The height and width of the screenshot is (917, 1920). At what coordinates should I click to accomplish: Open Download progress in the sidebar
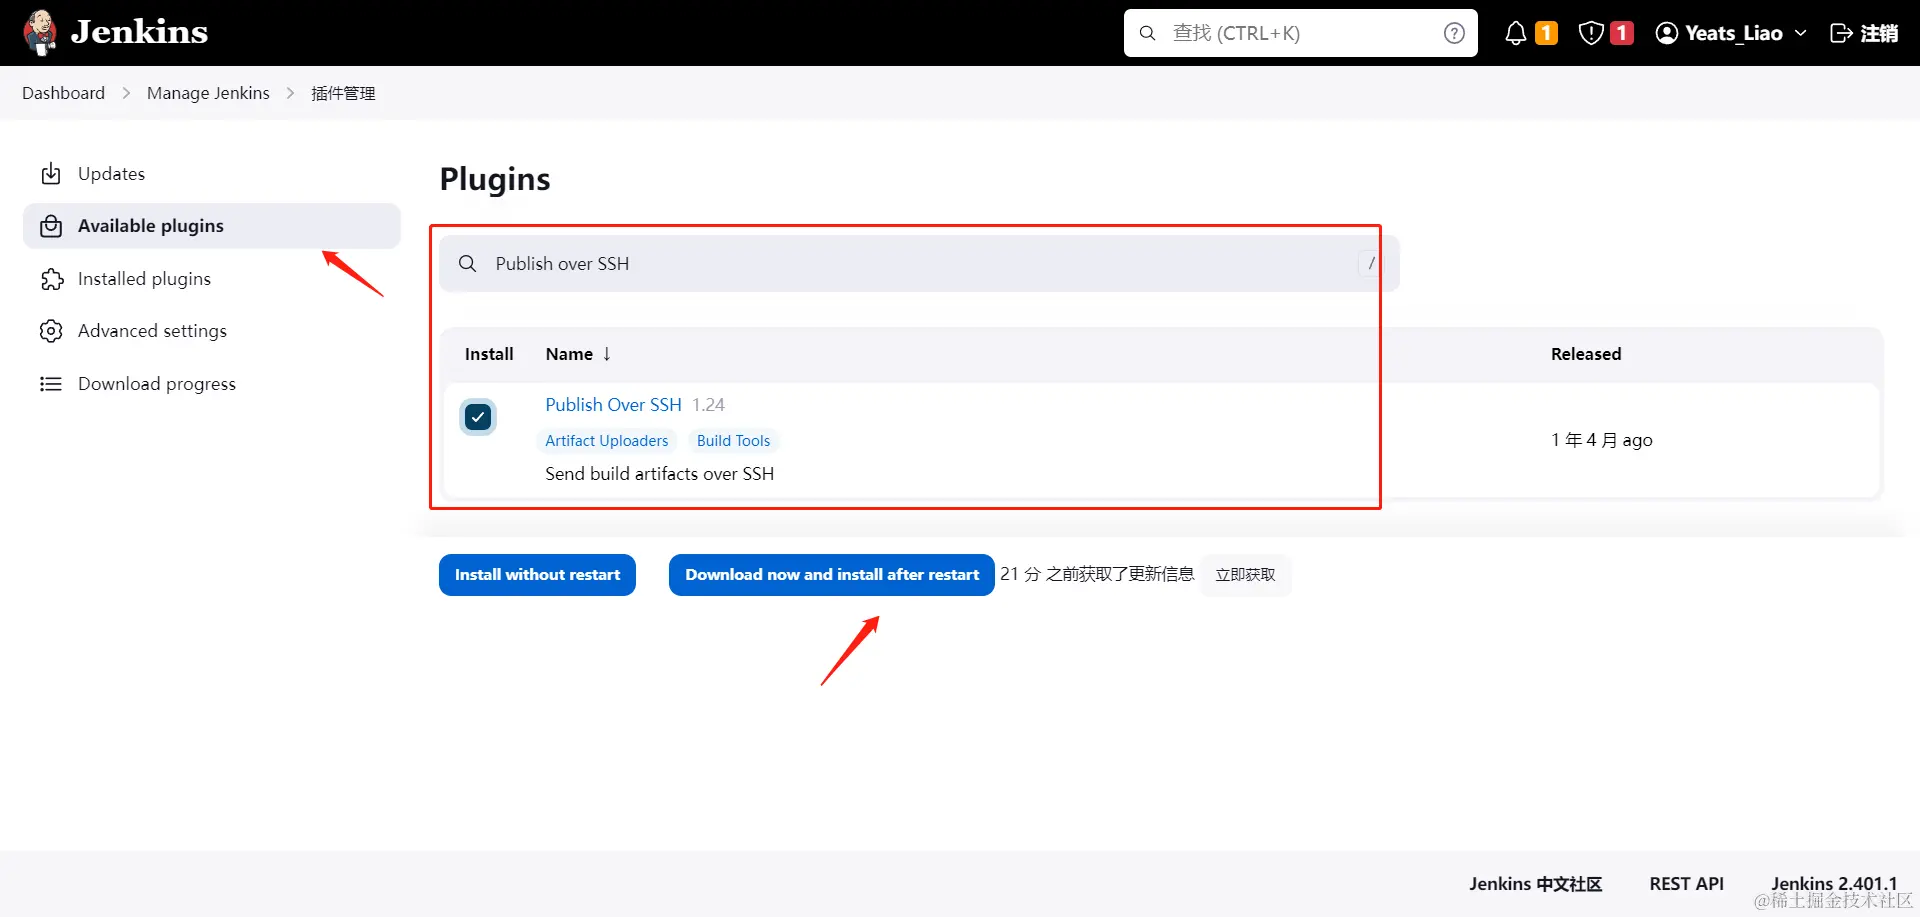pyautogui.click(x=211, y=384)
